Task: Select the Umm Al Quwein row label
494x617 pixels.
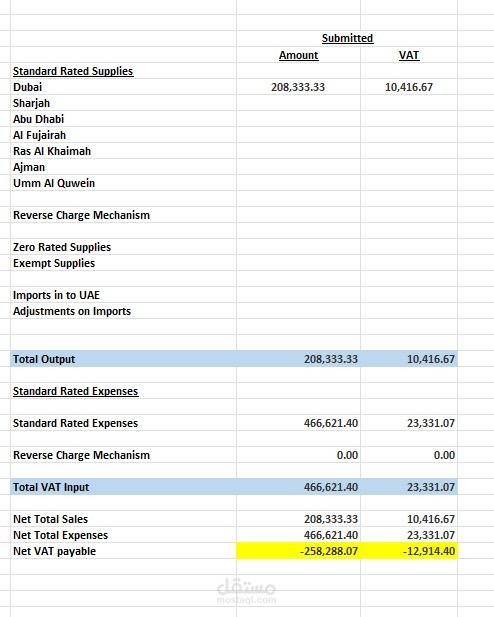Action: tap(54, 183)
